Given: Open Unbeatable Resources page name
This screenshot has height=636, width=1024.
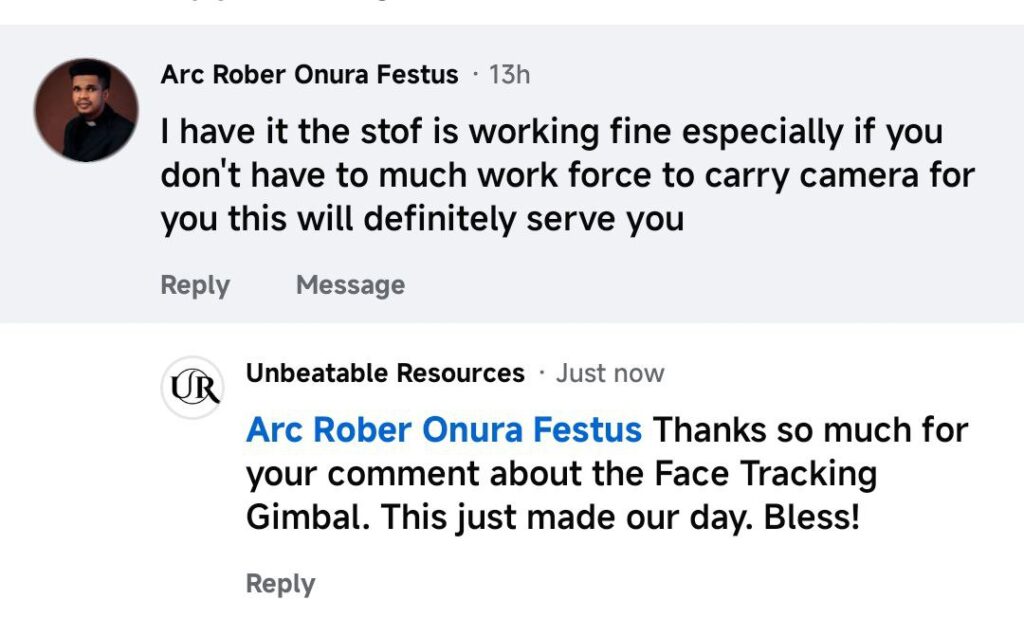Looking at the screenshot, I should coord(385,374).
